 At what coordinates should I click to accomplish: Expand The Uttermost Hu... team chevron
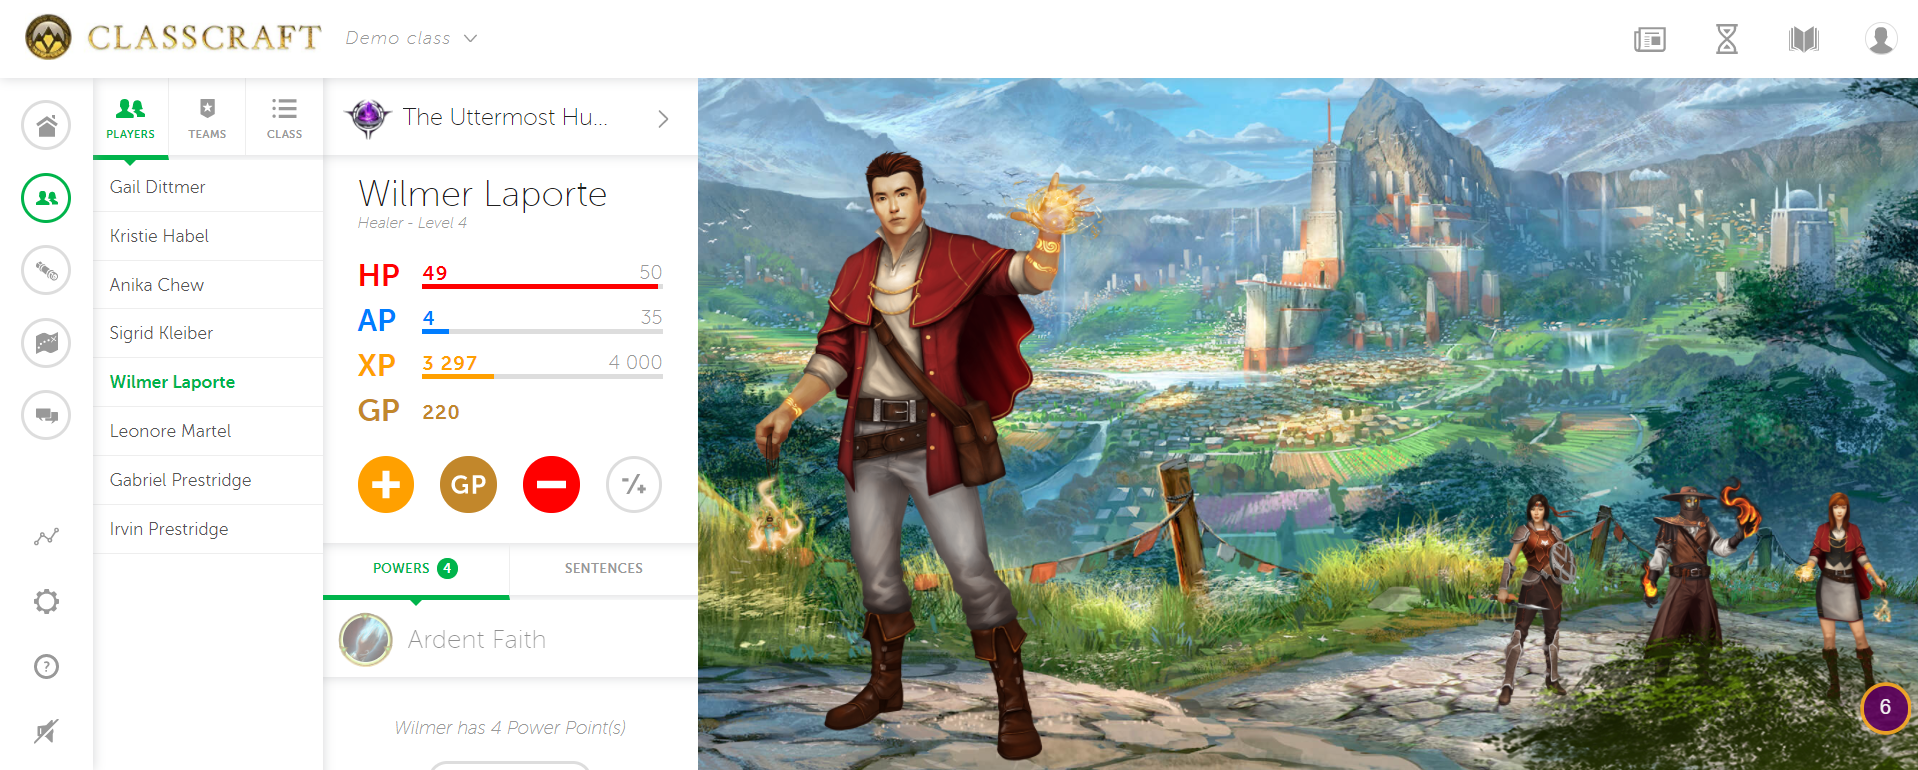663,119
